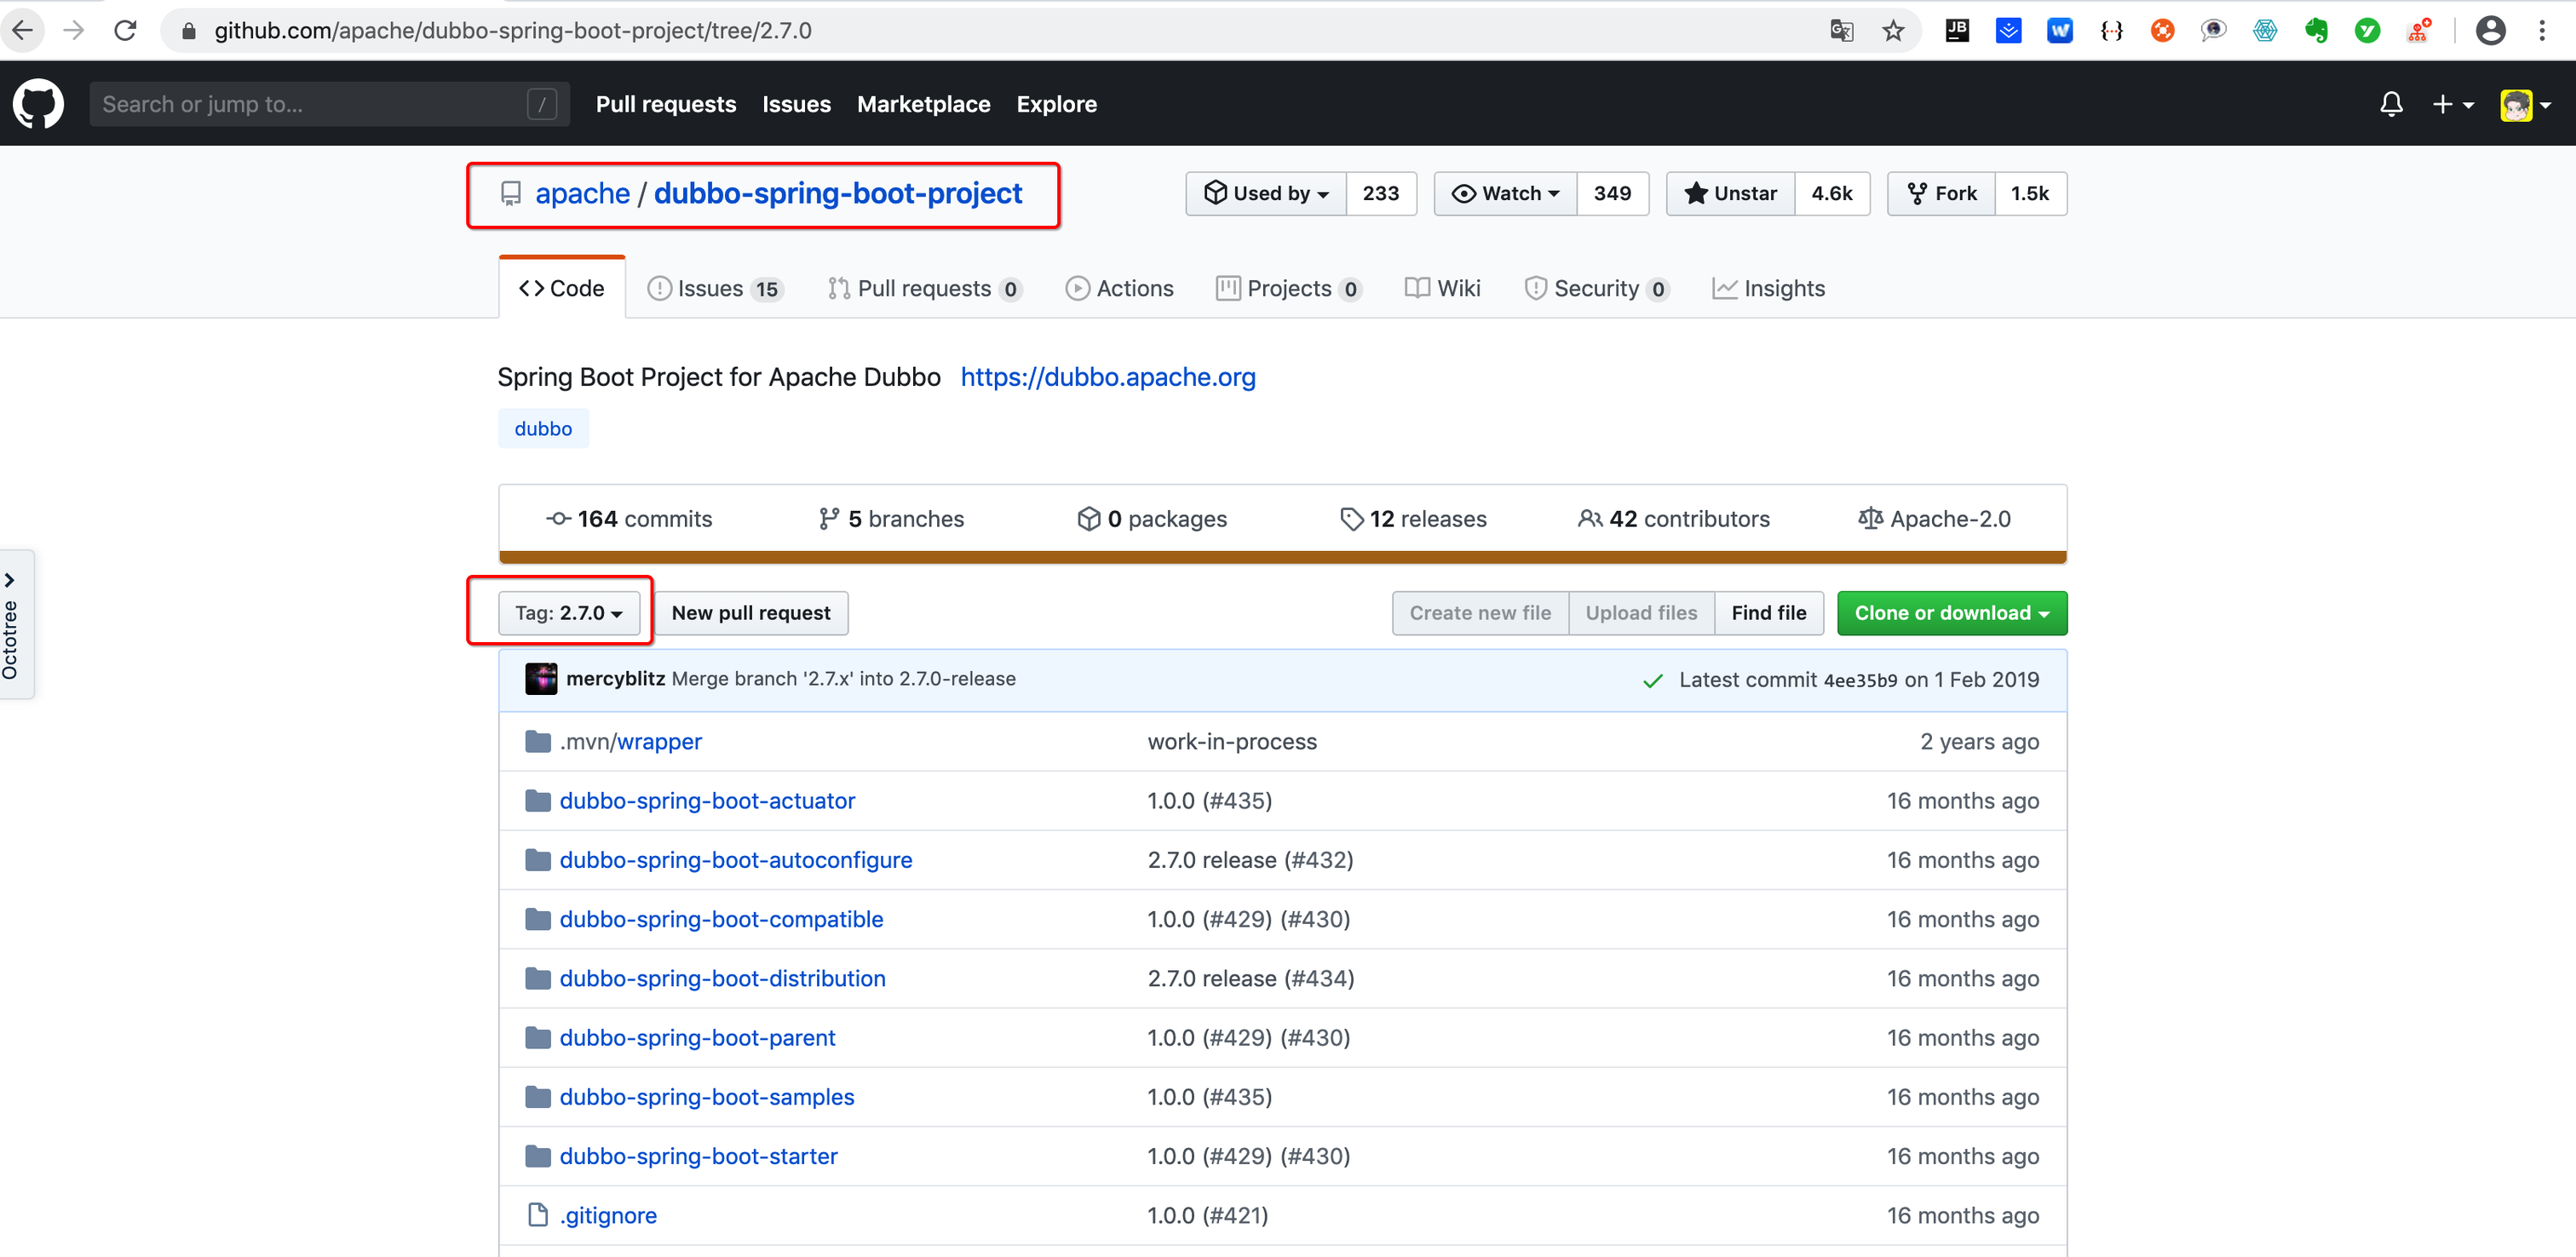This screenshot has height=1257, width=2576.
Task: Click the New pull request button
Action: coord(751,613)
